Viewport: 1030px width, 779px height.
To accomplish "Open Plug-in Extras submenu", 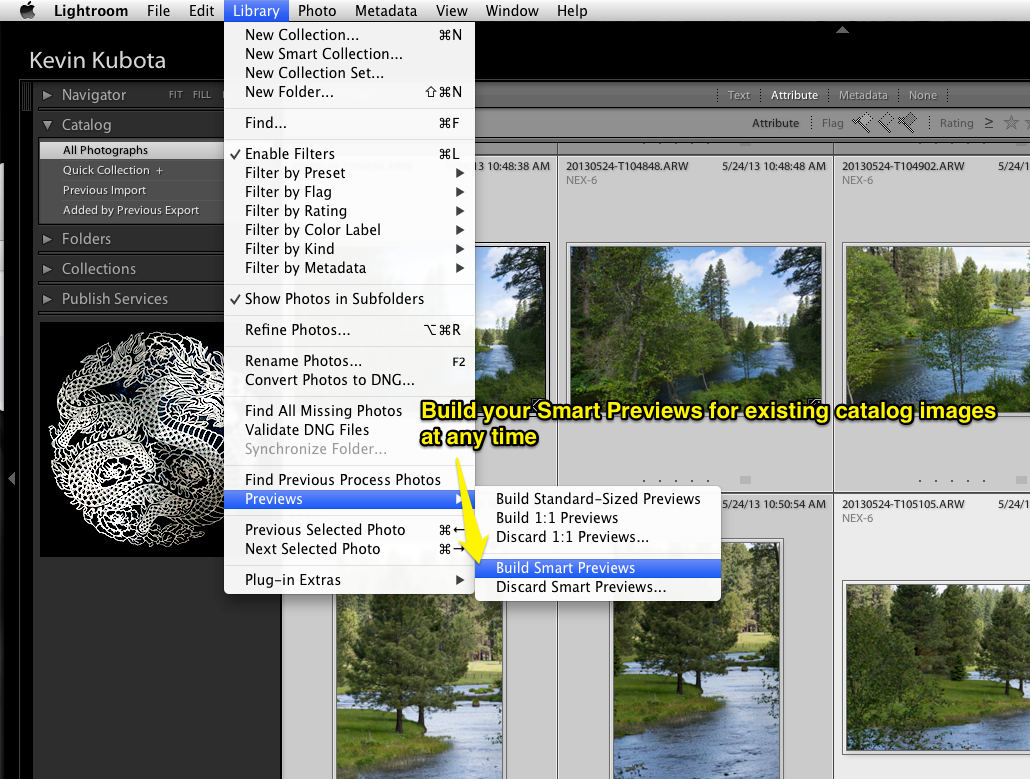I will tap(349, 580).
